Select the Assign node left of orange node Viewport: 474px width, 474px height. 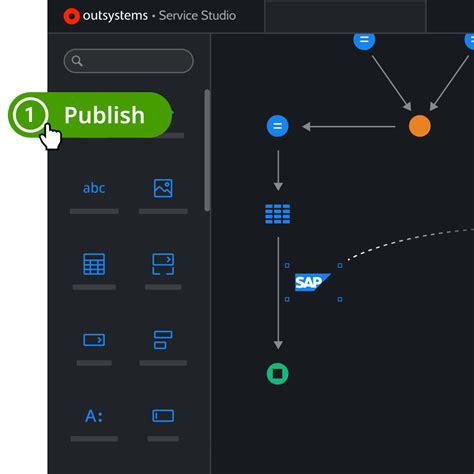277,126
